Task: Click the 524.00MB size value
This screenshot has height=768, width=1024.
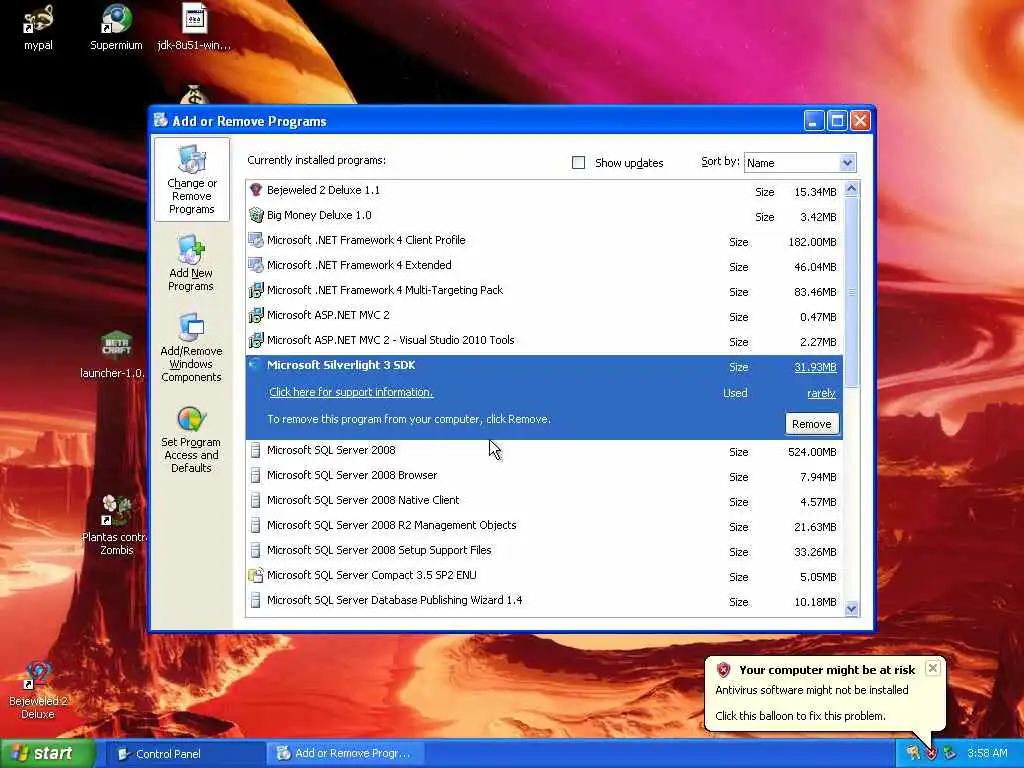Action: [812, 452]
